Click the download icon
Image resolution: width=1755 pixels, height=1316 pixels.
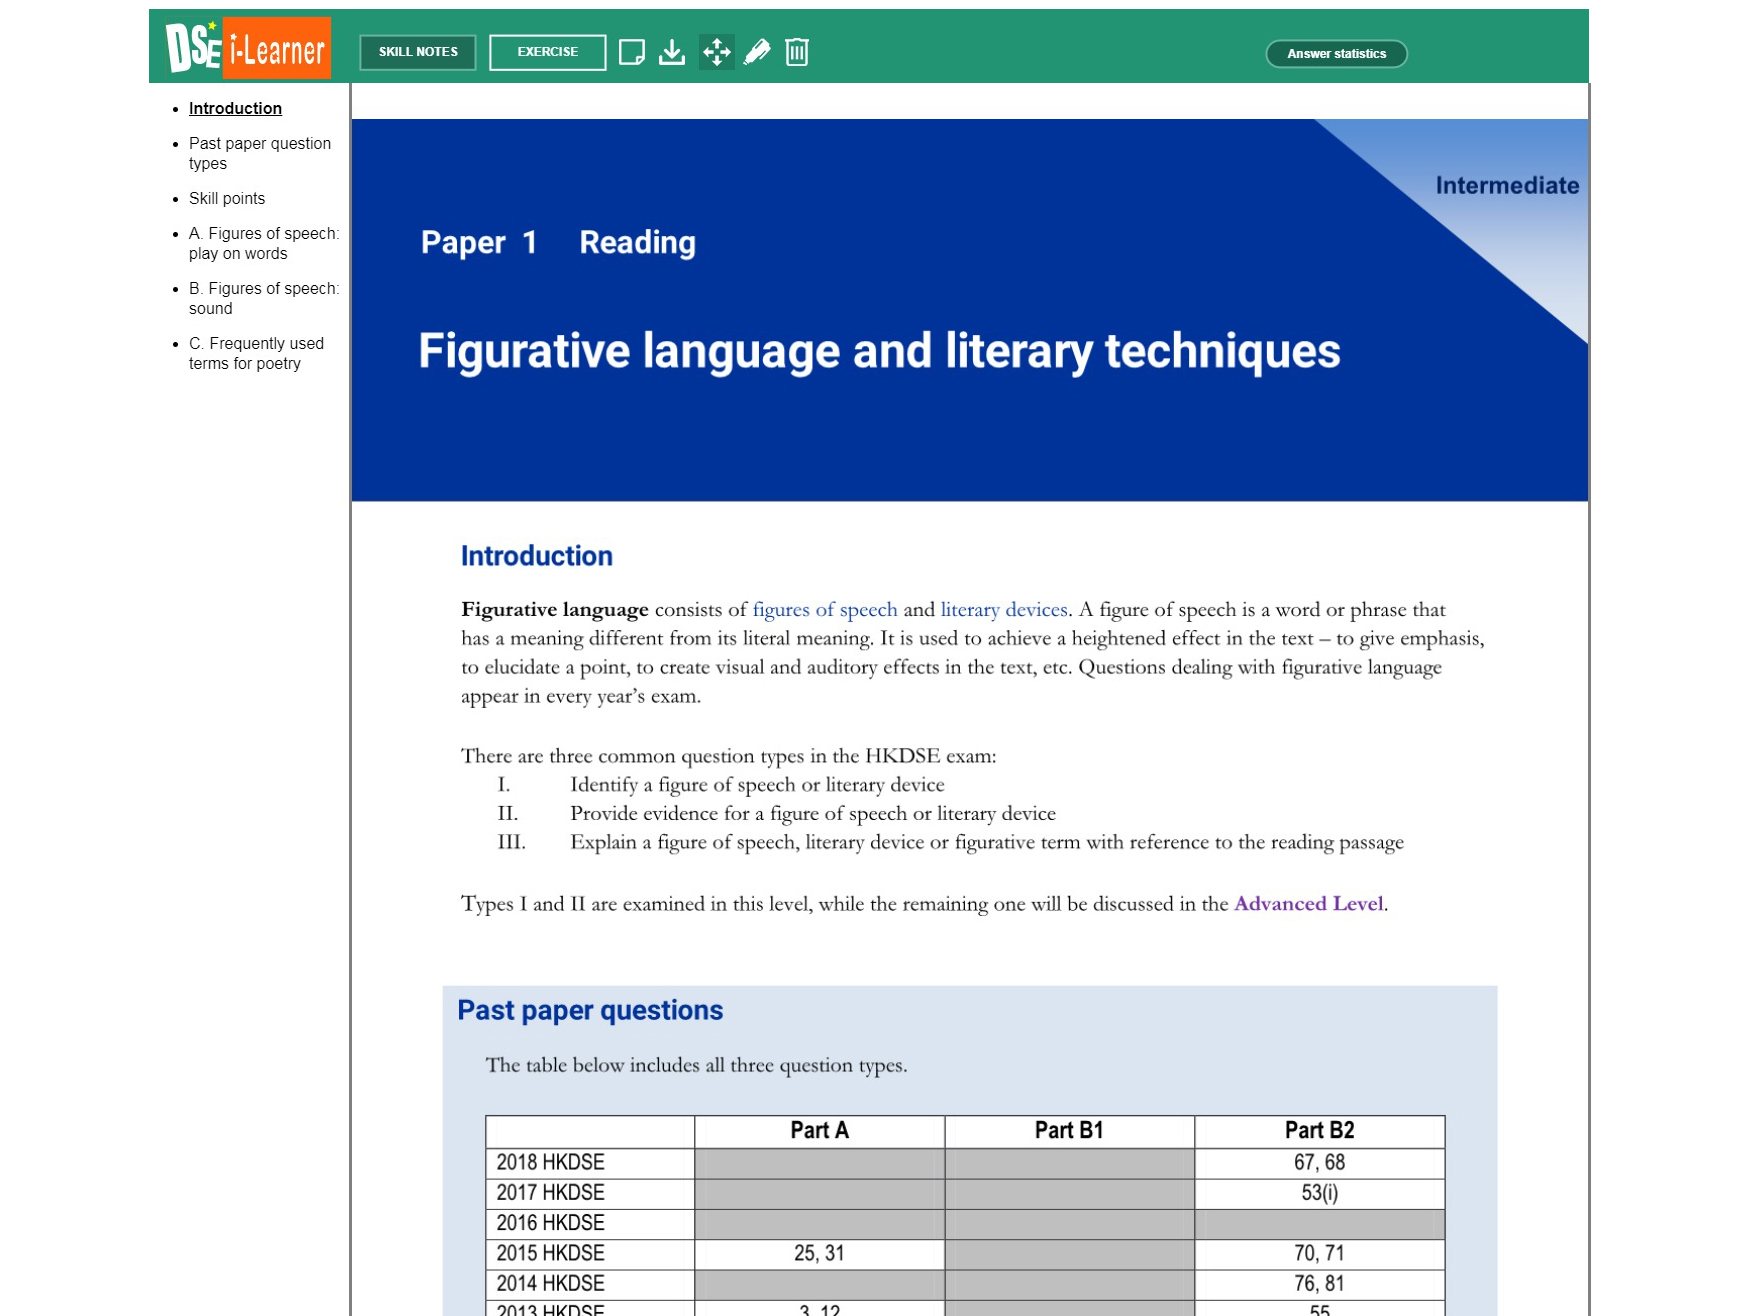(672, 52)
